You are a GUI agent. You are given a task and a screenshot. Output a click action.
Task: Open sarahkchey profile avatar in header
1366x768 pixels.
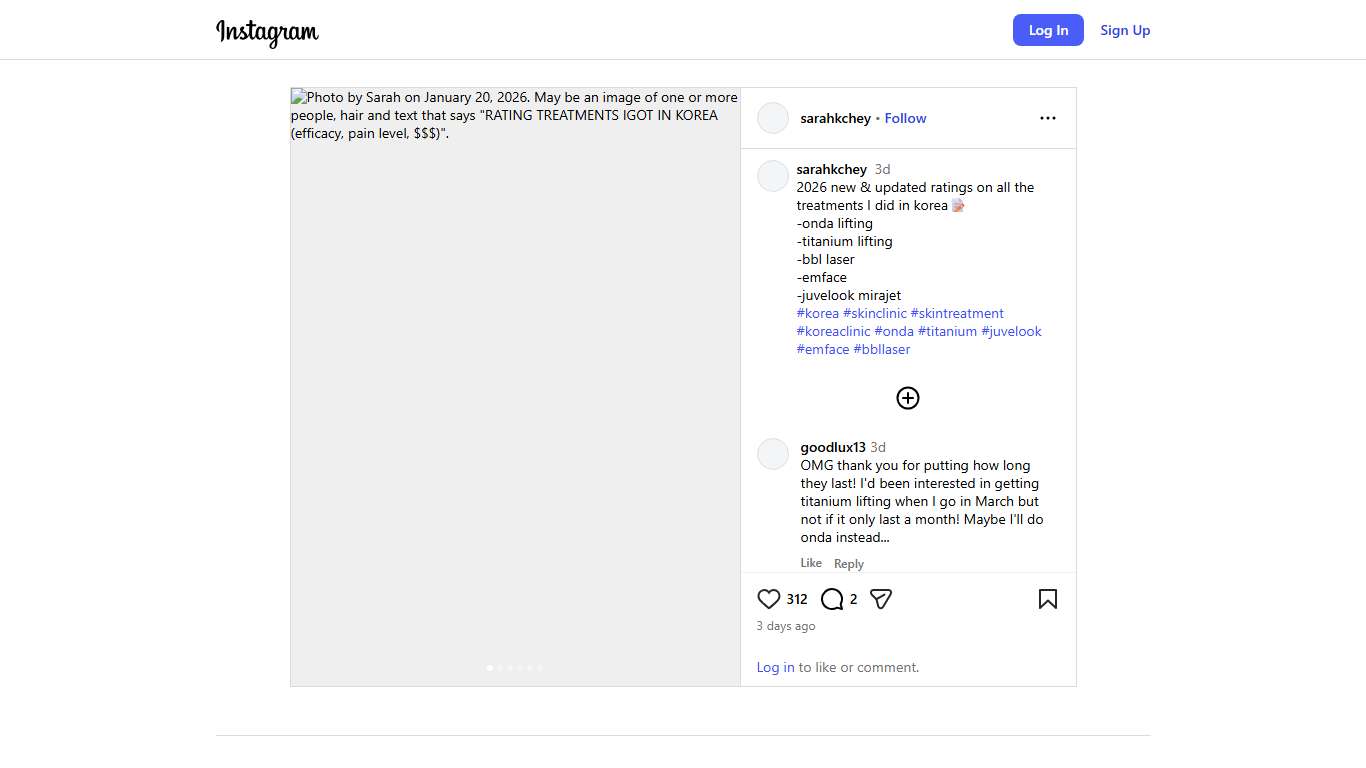(x=773, y=118)
